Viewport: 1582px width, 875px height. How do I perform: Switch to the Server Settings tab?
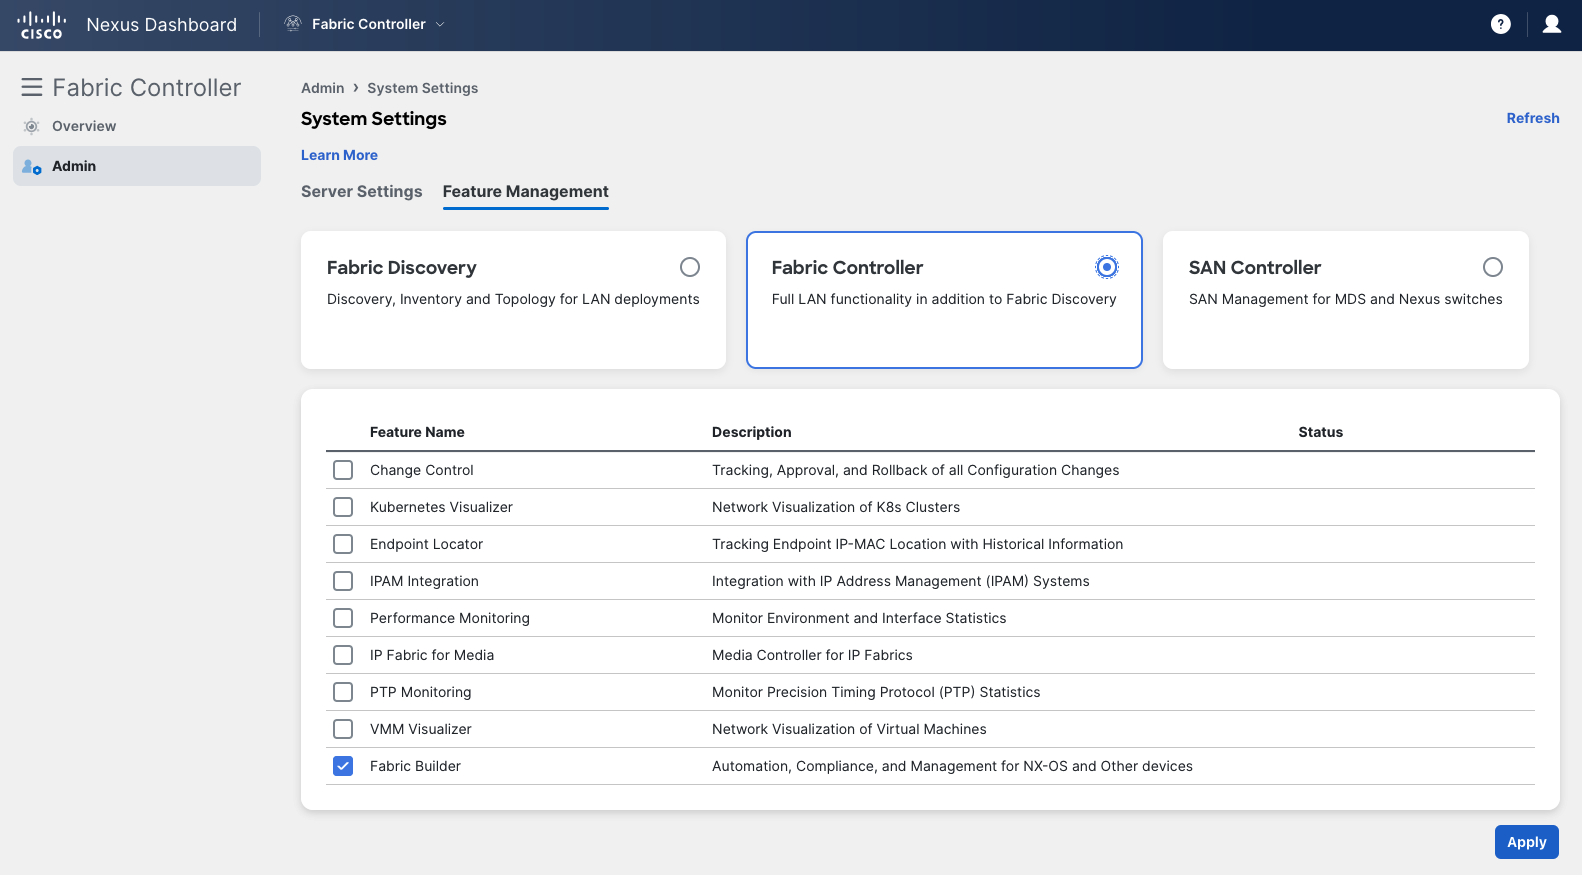(362, 191)
